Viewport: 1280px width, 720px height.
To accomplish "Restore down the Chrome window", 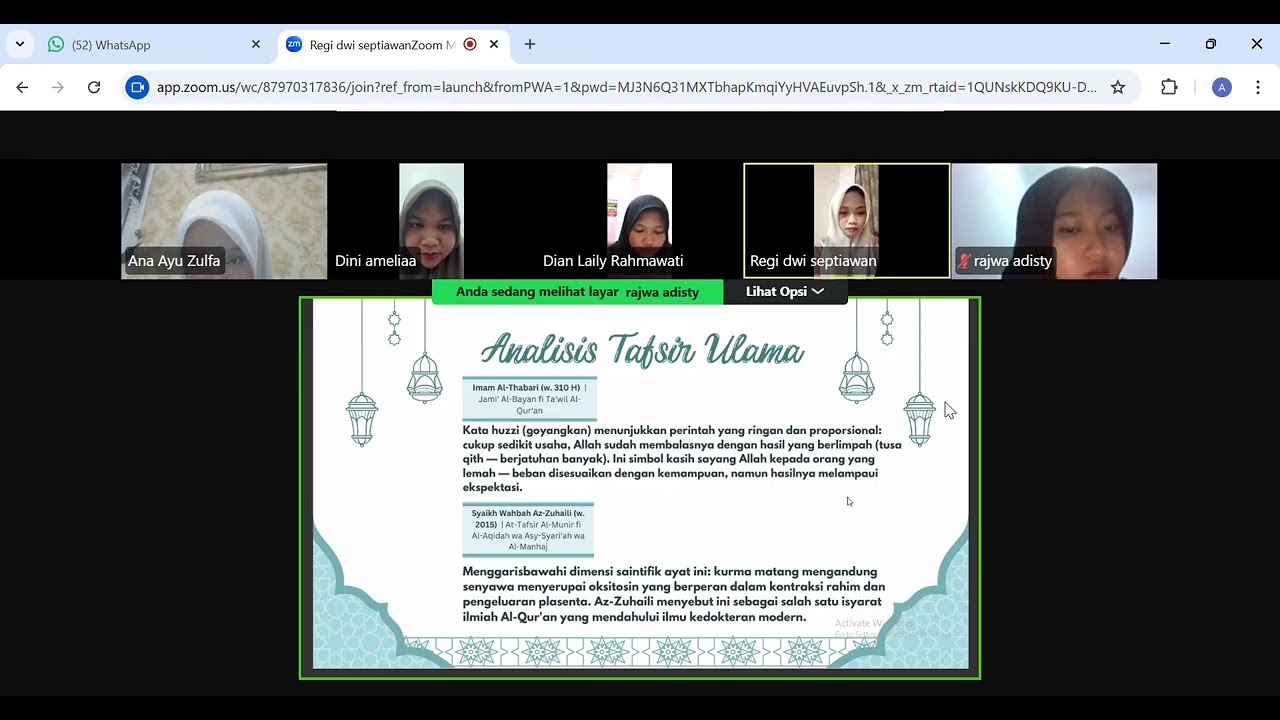I will 1211,44.
